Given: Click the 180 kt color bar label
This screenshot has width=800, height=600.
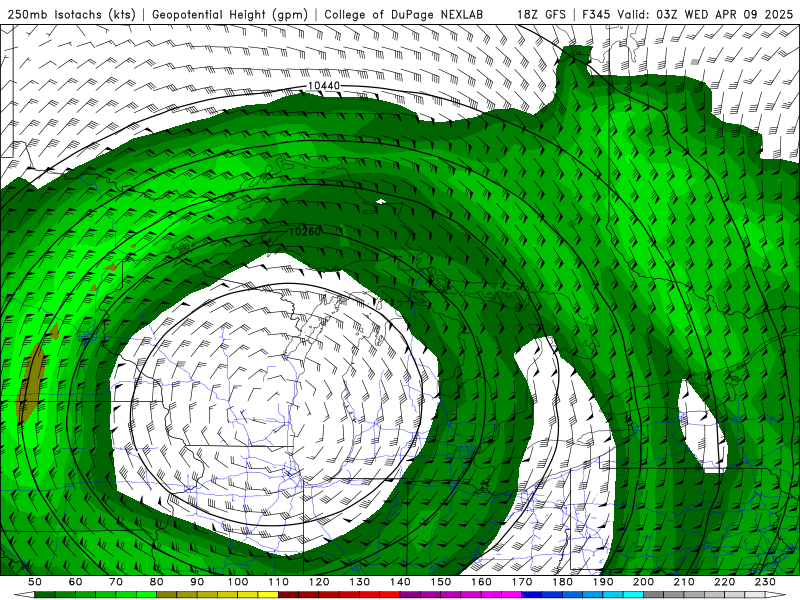Looking at the screenshot, I should (562, 582).
